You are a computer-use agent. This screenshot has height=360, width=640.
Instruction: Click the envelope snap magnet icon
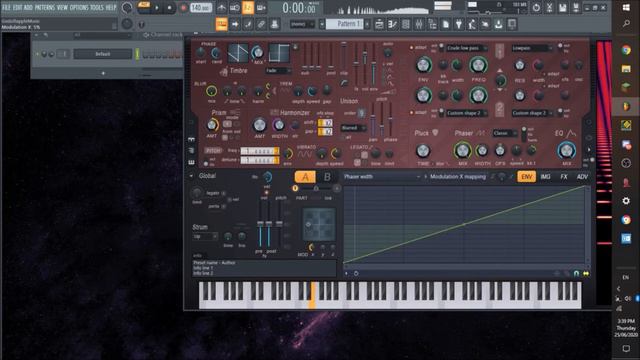(x=576, y=273)
